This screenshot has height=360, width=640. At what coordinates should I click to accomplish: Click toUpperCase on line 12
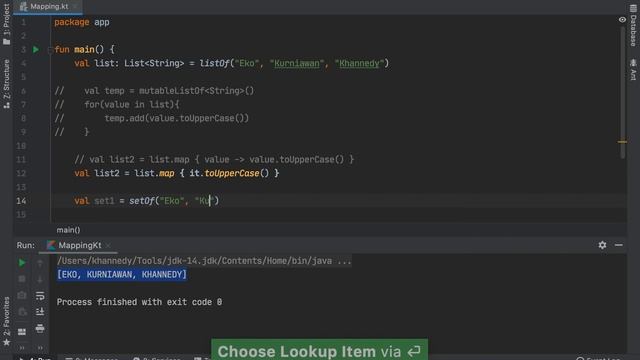(x=231, y=173)
